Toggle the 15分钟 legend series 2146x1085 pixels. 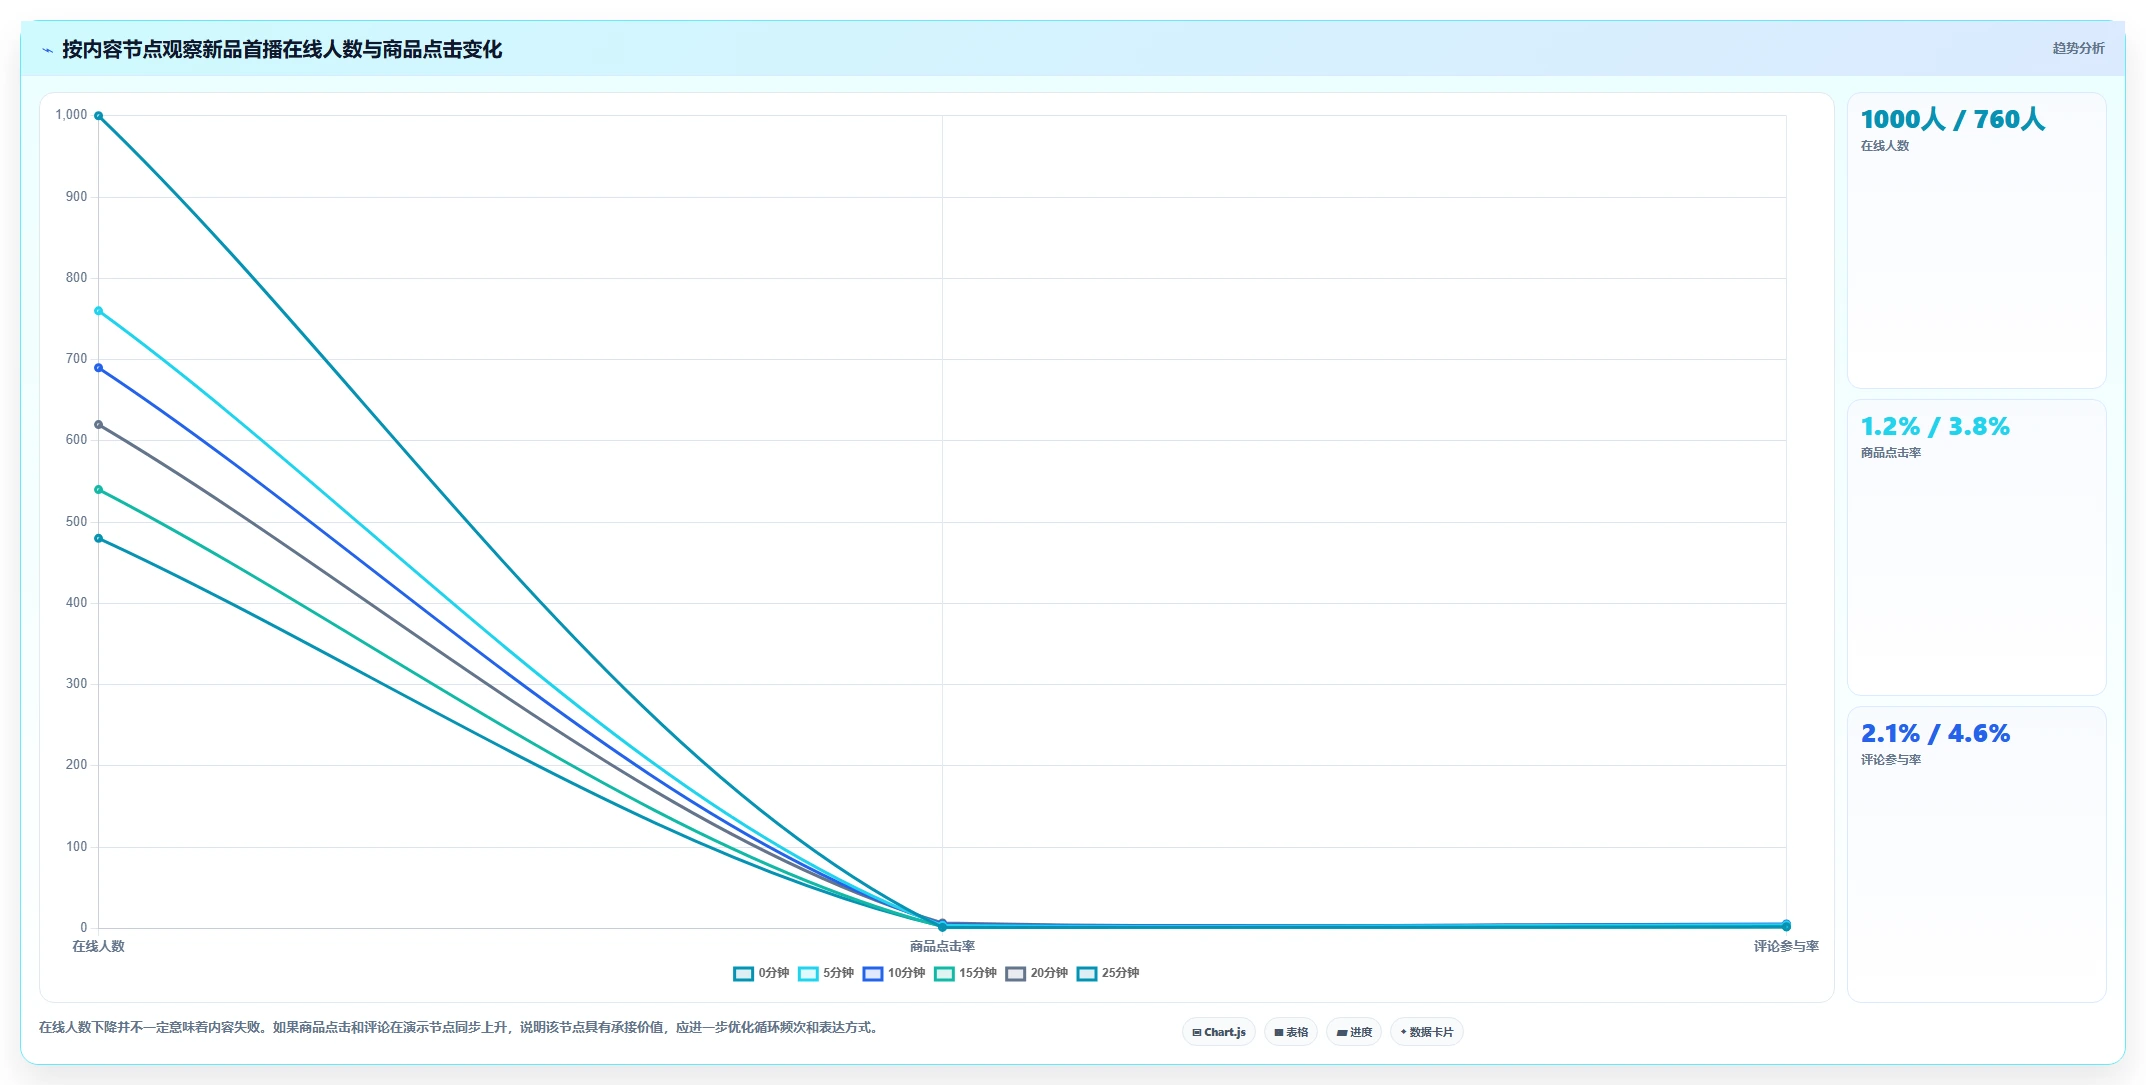[x=966, y=973]
